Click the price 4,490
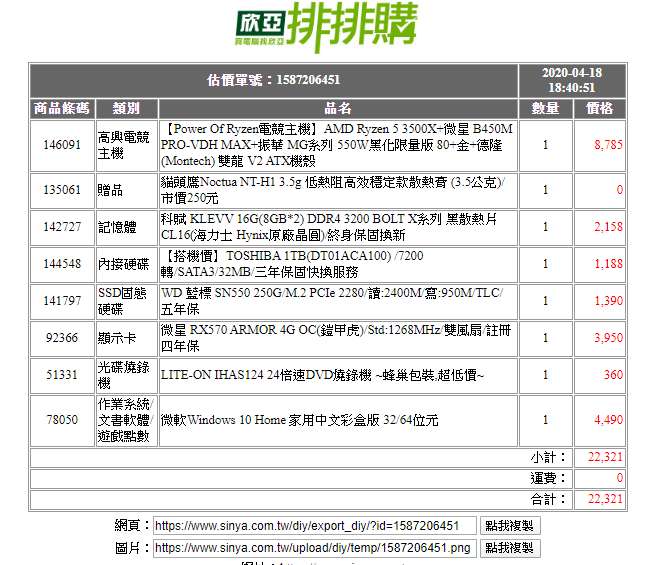This screenshot has height=565, width=658. [608, 420]
